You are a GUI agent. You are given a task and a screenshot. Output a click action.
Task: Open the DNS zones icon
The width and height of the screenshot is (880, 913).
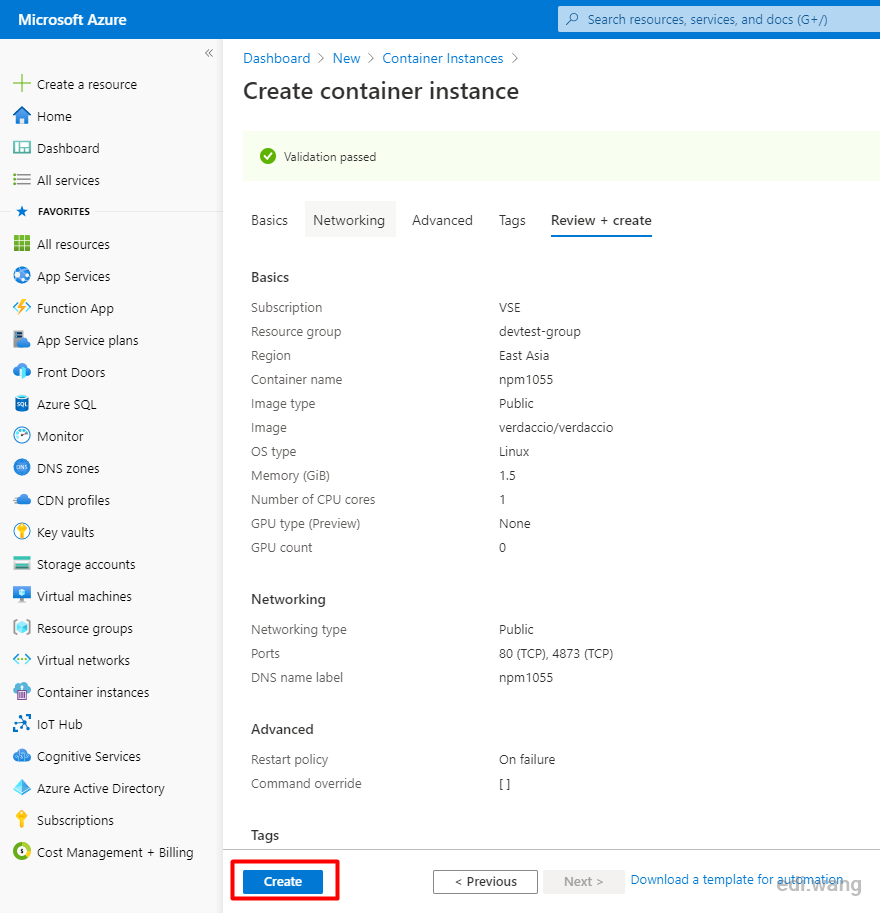[x=22, y=467]
